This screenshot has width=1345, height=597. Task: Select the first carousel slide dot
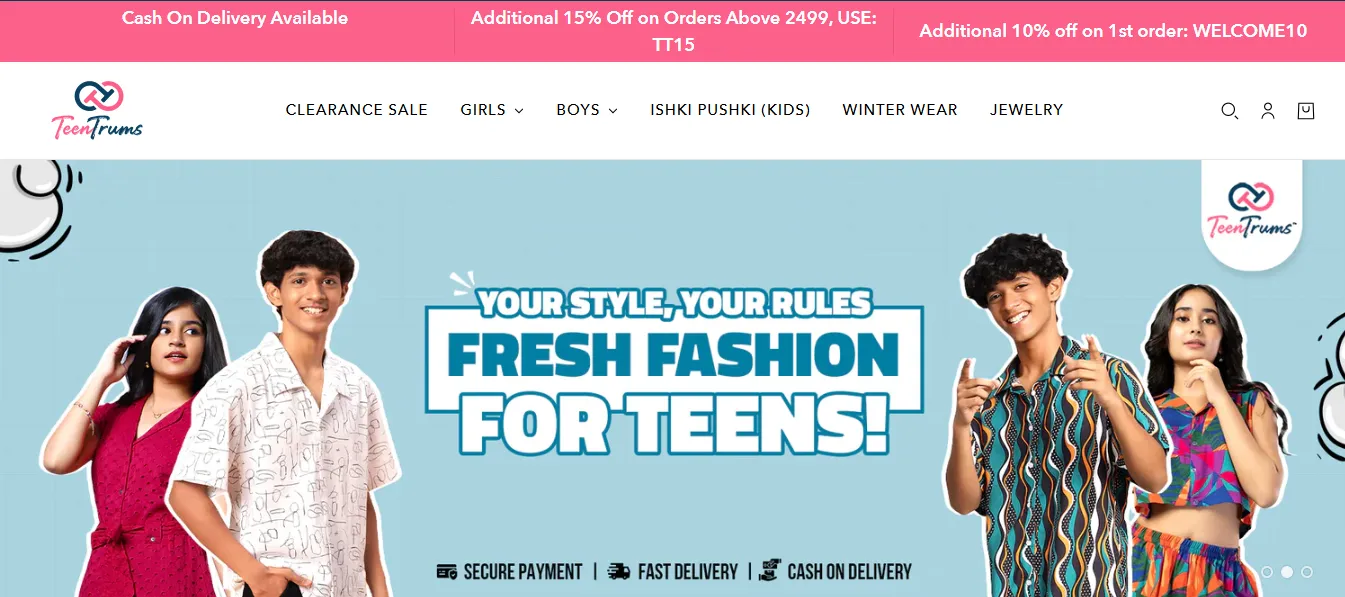(1267, 572)
